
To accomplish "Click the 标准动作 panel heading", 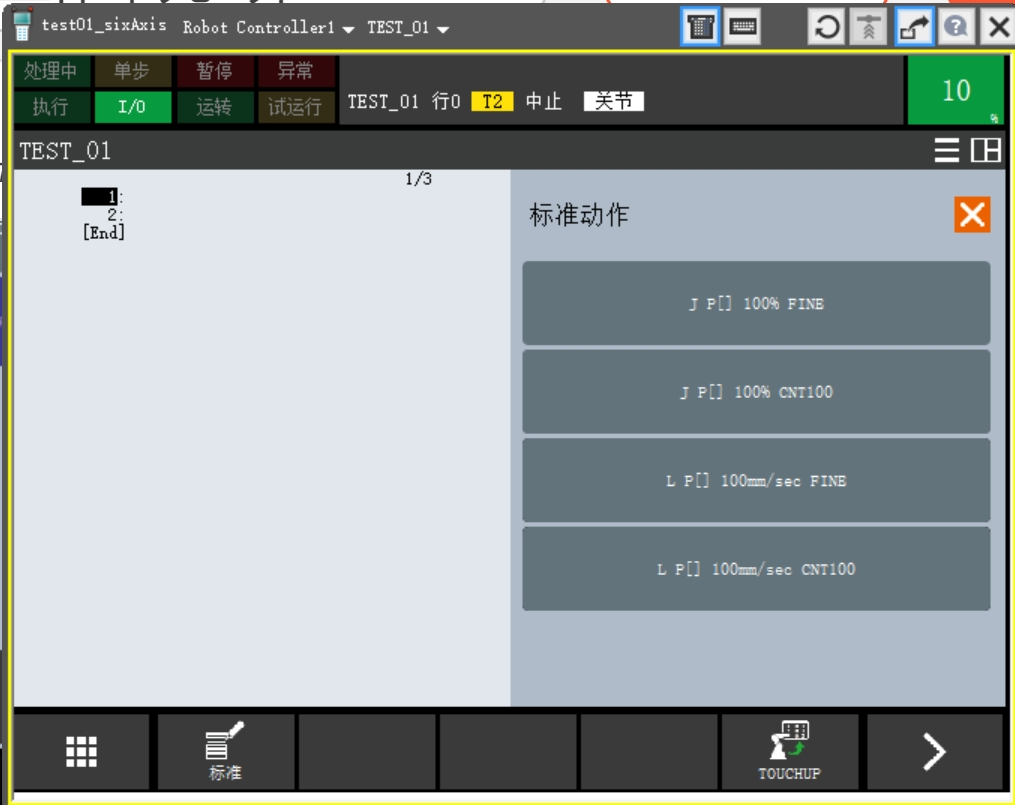I will click(579, 215).
